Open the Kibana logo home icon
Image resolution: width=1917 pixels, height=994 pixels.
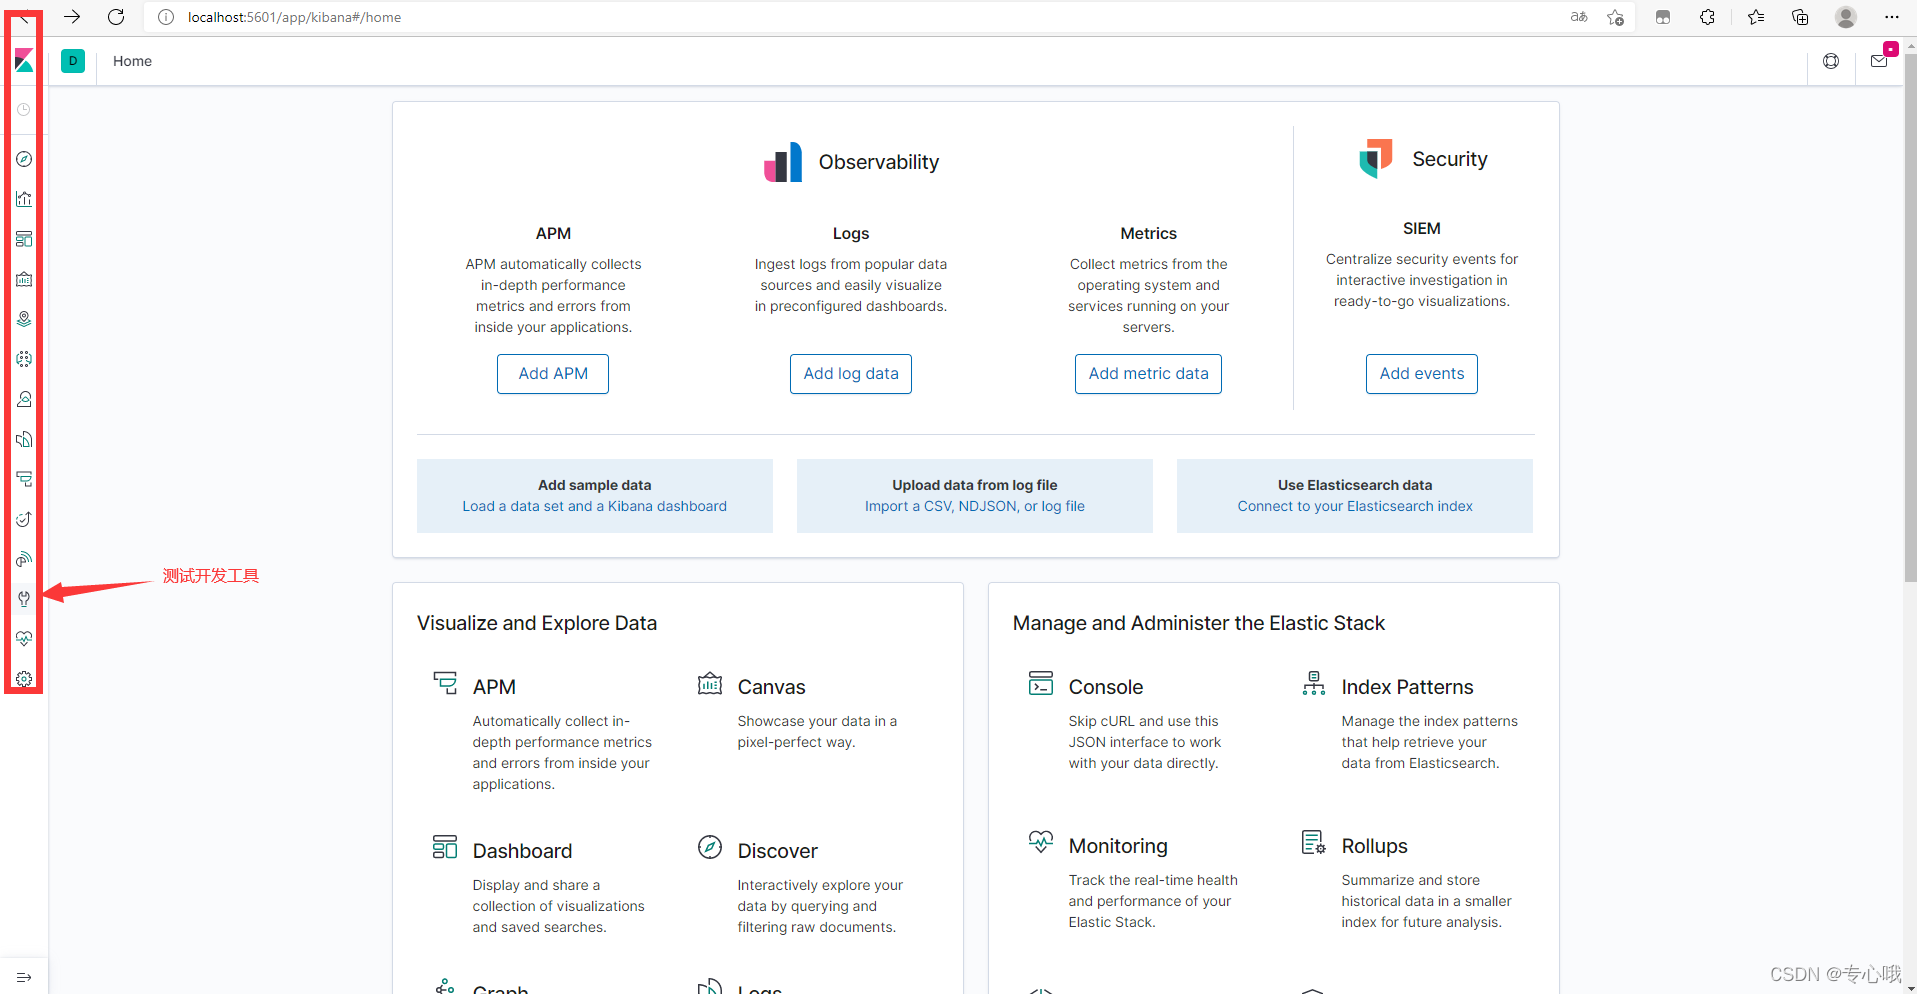(x=24, y=62)
